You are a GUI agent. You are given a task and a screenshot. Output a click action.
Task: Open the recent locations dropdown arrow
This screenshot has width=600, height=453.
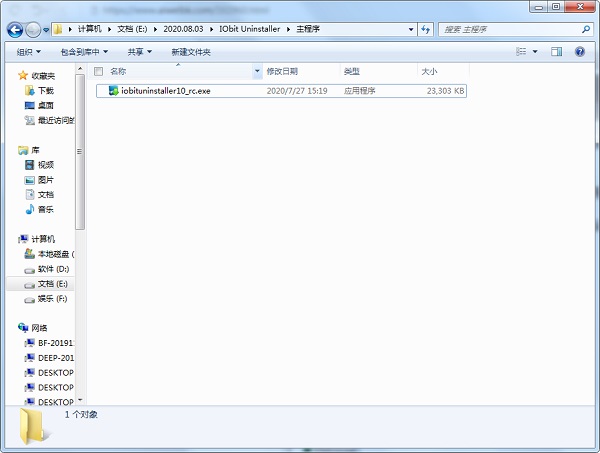[x=46, y=29]
